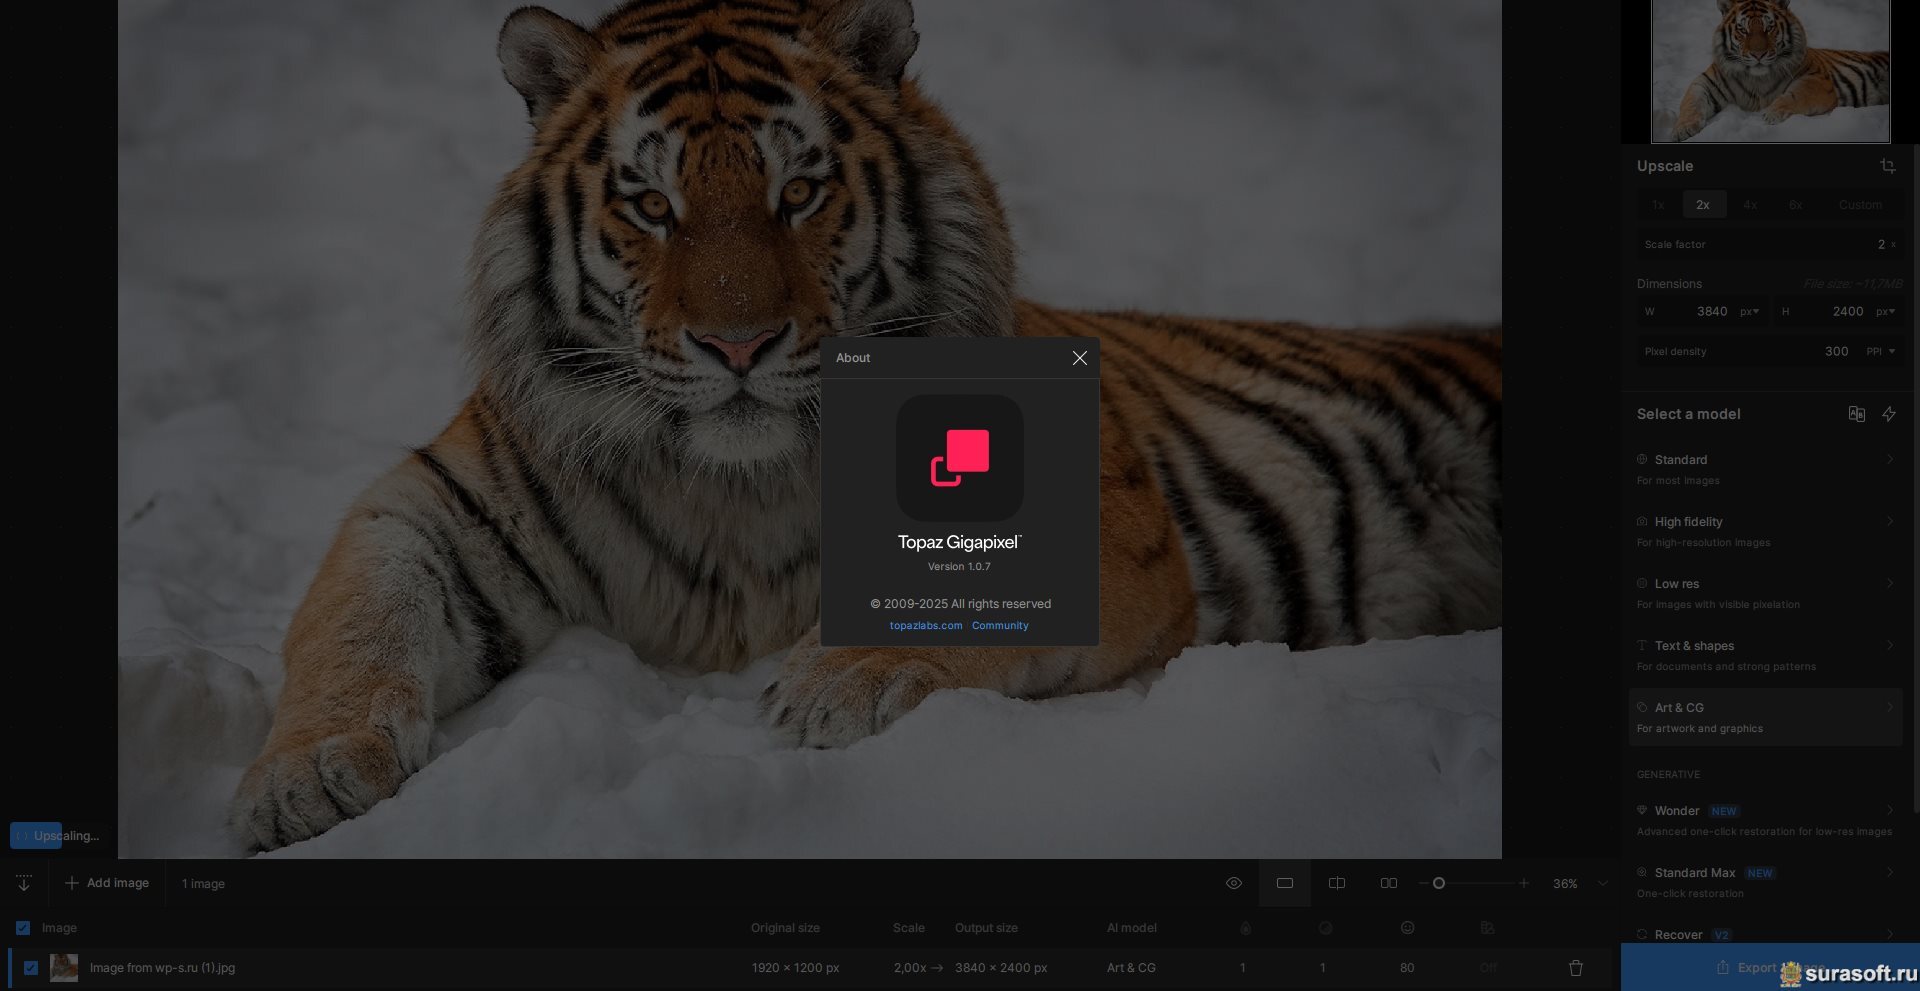Open the height unit px dropdown
Screen dimensions: 1920x991
[1886, 312]
